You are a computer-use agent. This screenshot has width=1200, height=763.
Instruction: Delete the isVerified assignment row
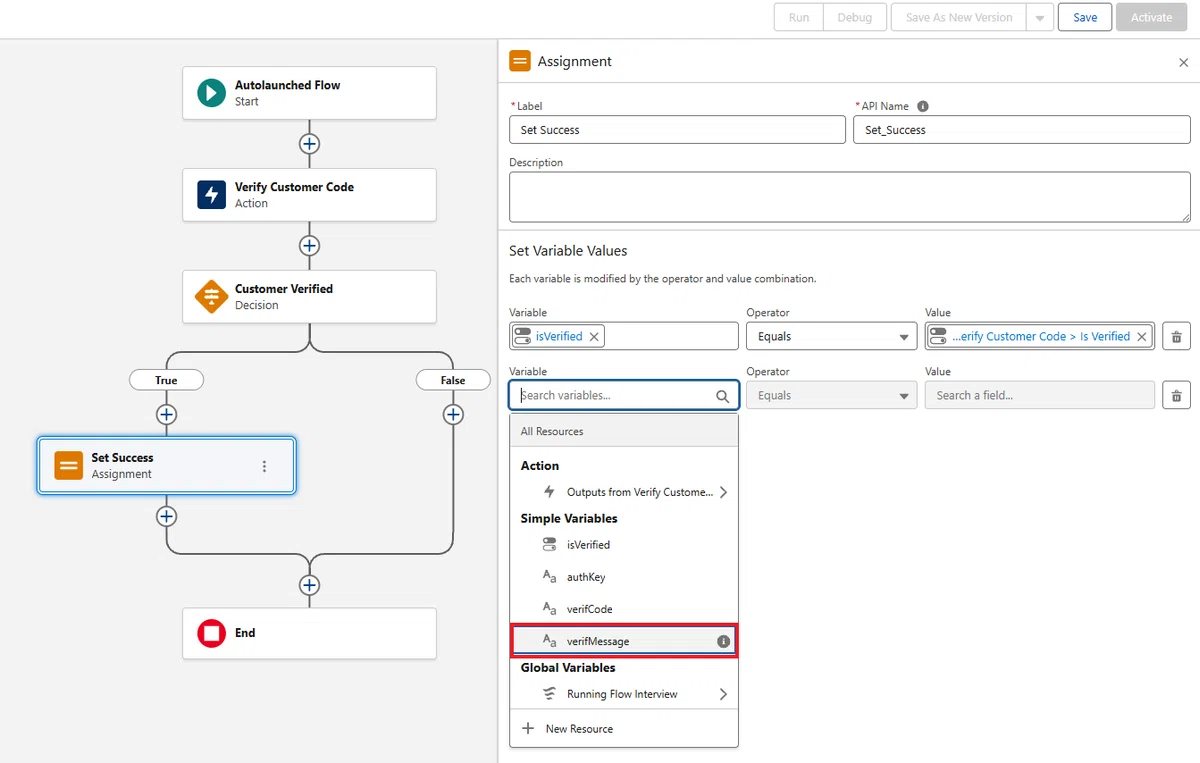[1176, 337]
